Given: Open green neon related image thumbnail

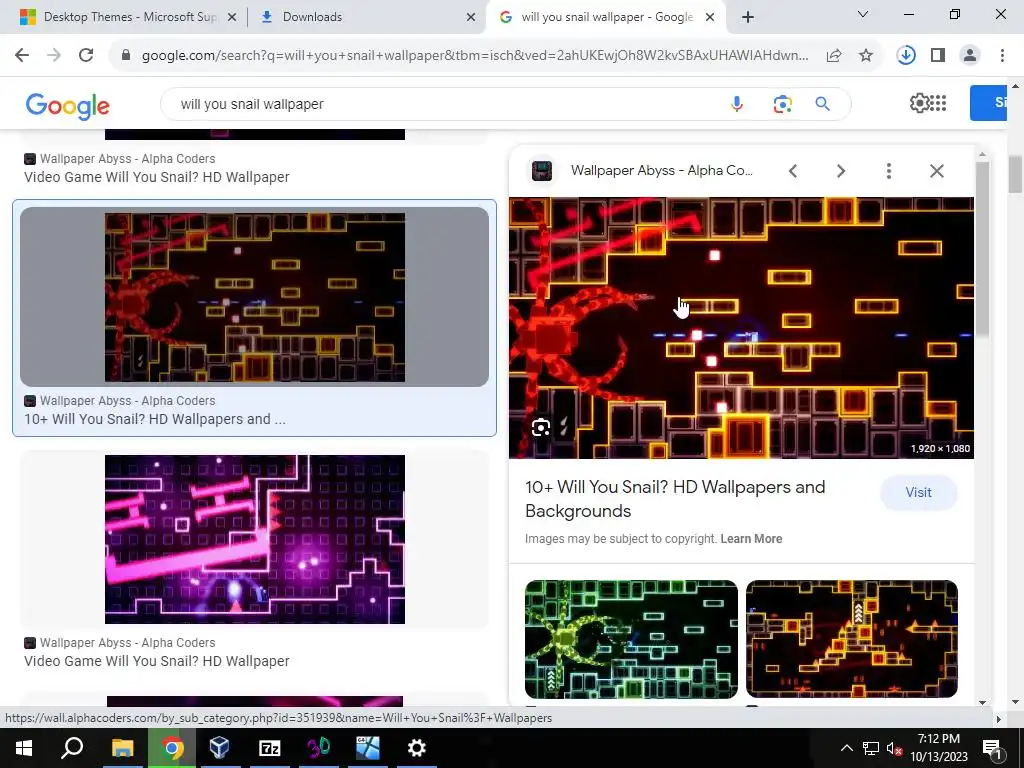Looking at the screenshot, I should click(631, 639).
